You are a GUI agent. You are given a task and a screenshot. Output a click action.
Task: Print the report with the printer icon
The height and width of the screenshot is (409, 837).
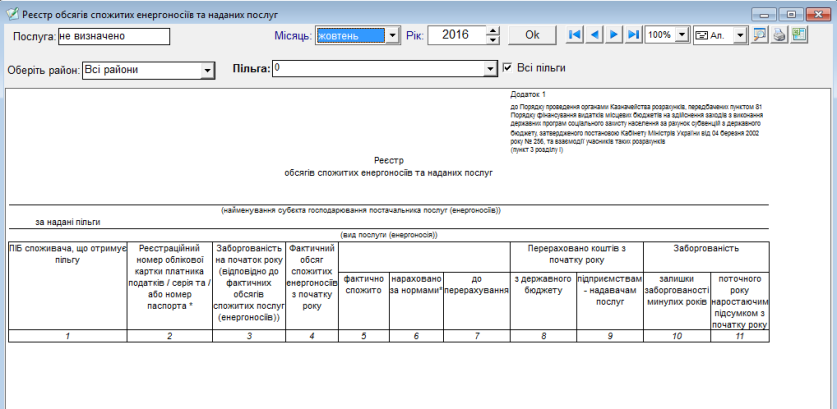click(x=779, y=34)
